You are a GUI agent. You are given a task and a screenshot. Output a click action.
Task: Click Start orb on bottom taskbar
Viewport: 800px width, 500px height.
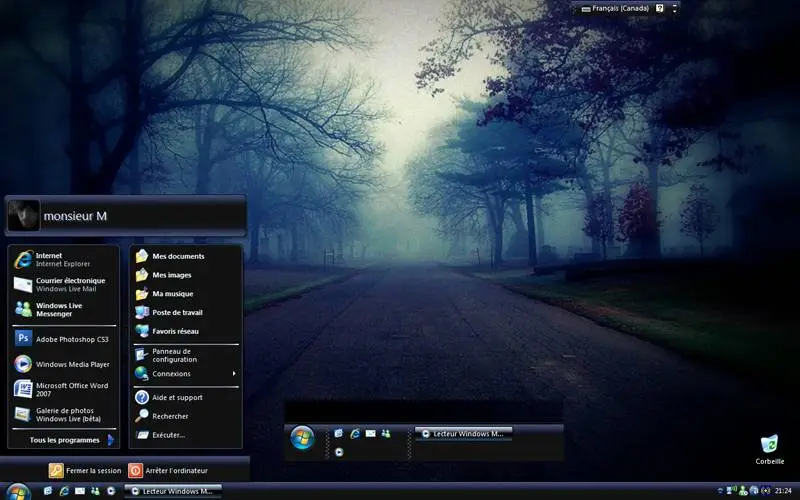tap(17, 492)
